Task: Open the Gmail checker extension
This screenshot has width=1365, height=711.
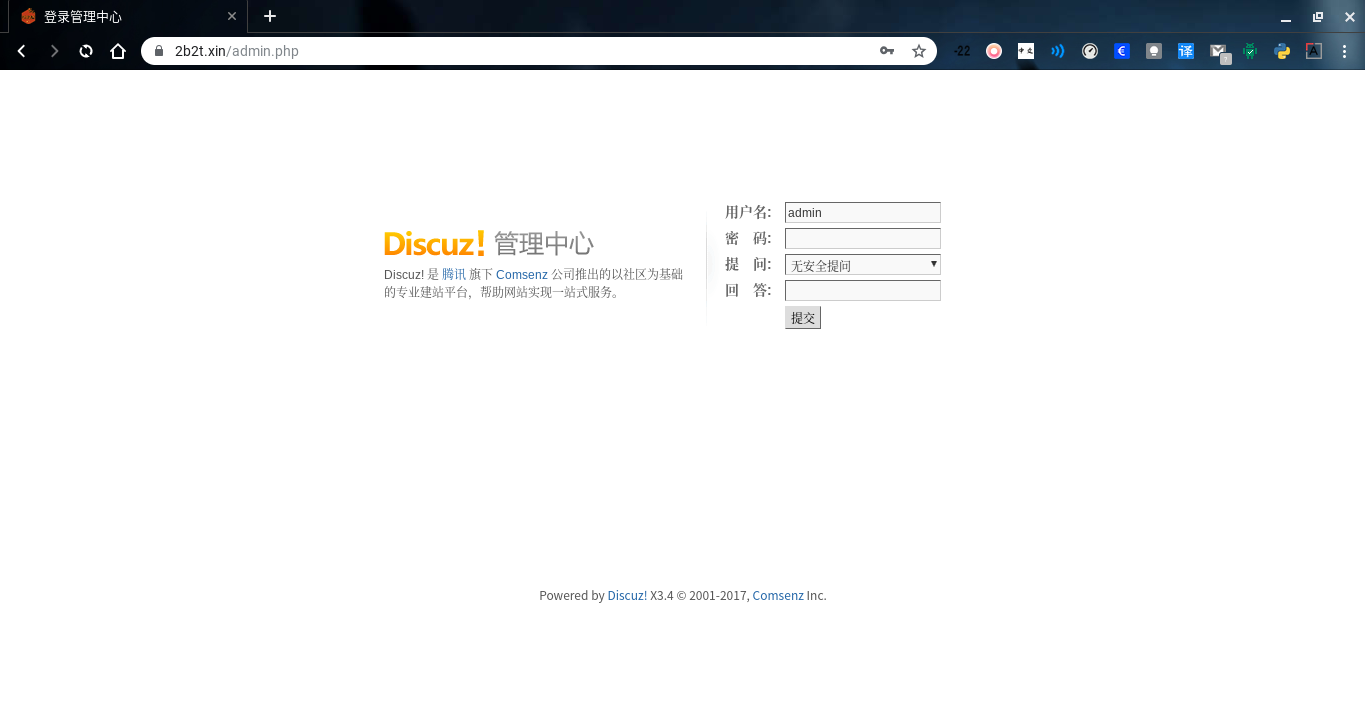Action: click(x=1218, y=51)
